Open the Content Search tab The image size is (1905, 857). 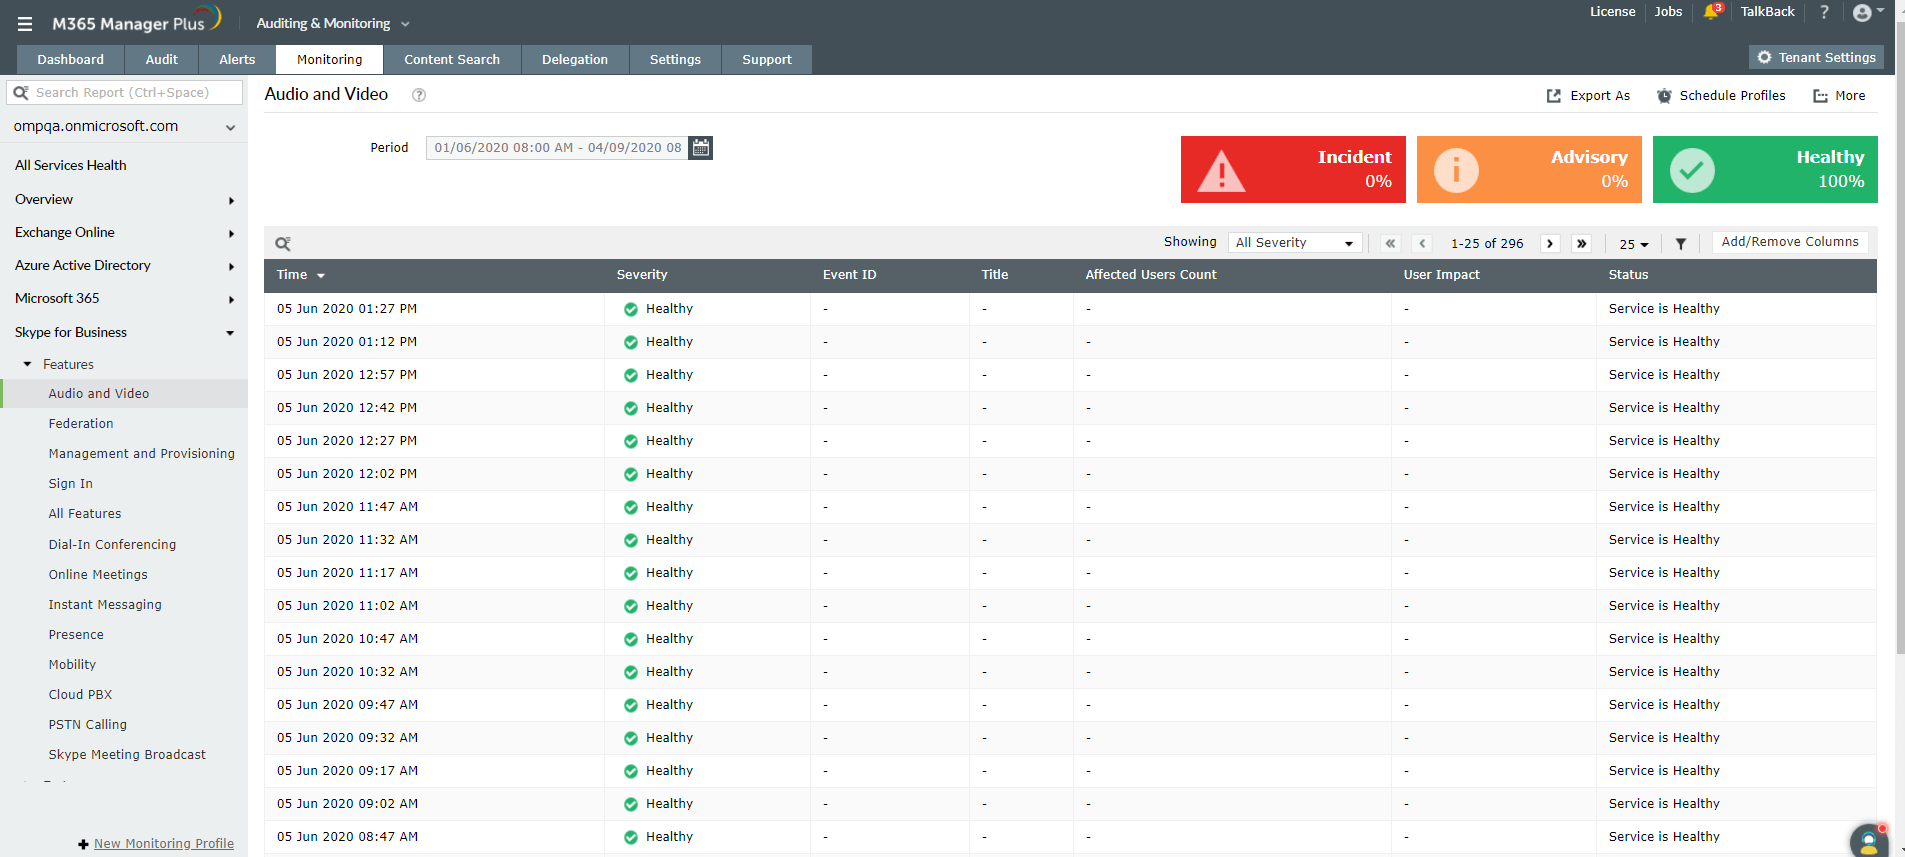tap(452, 60)
